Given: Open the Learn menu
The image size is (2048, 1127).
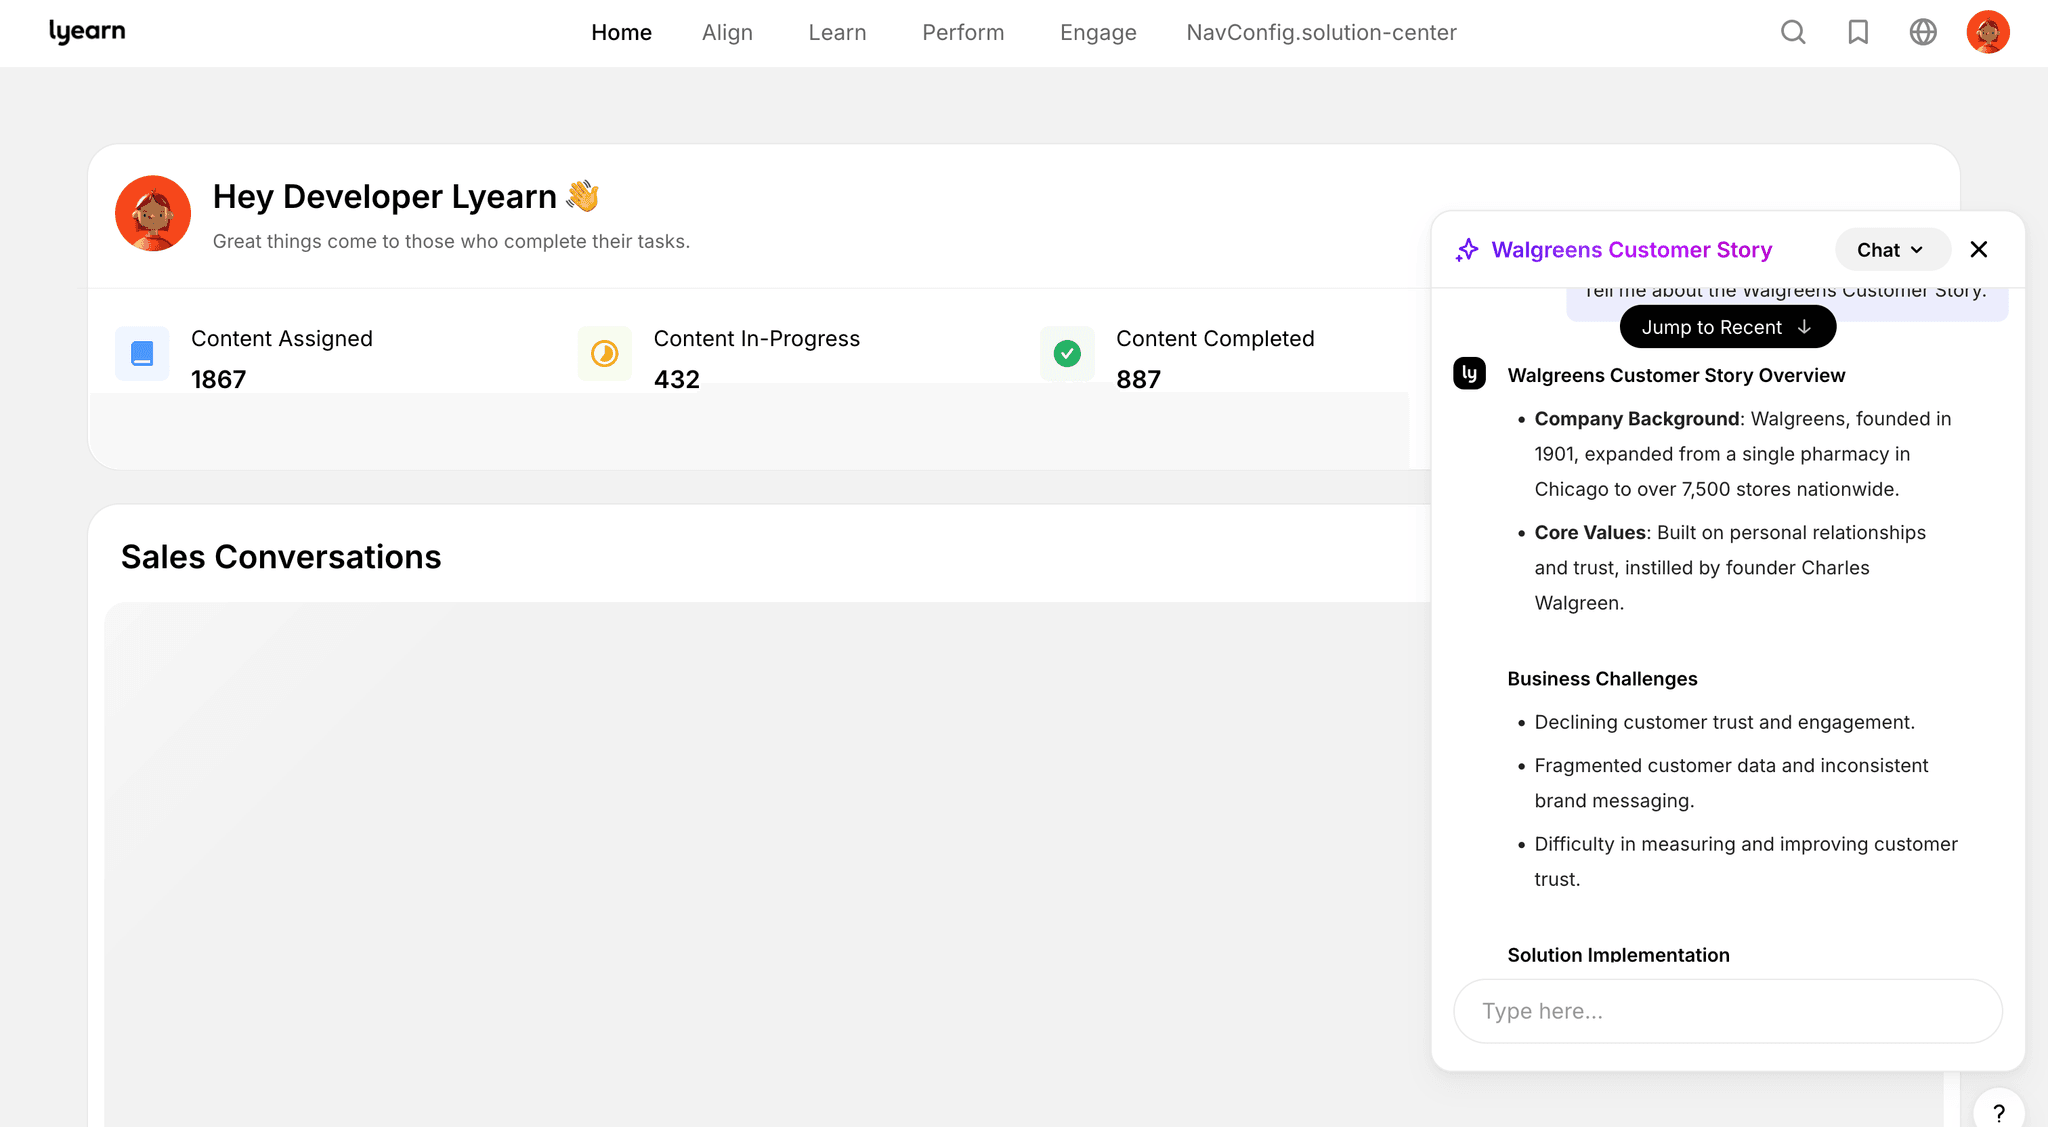Looking at the screenshot, I should coord(837,32).
